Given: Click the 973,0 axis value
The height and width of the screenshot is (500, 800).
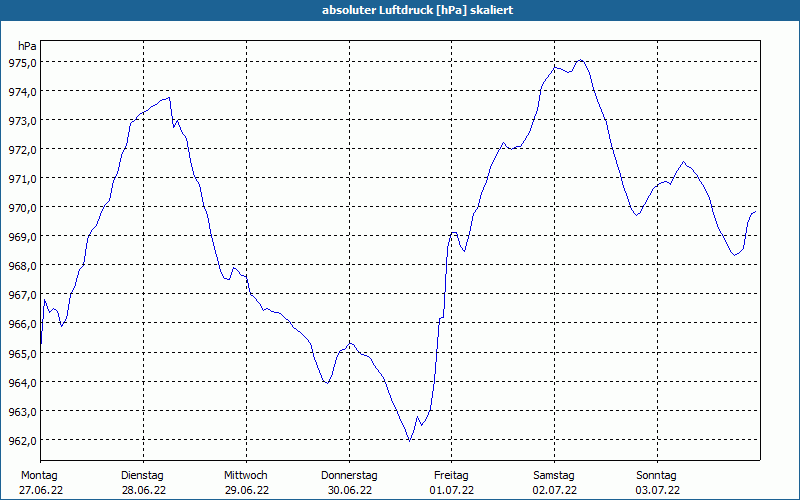Looking at the screenshot, I should [22, 120].
